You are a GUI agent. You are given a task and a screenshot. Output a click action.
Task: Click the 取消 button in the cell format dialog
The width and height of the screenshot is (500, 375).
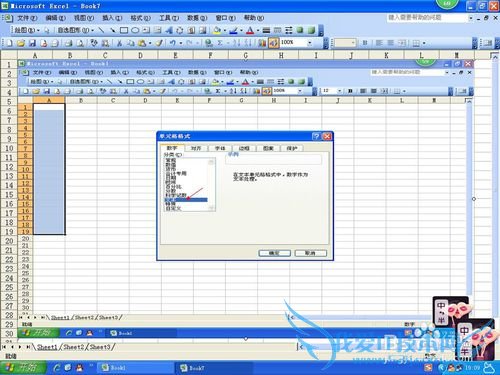pyautogui.click(x=310, y=253)
